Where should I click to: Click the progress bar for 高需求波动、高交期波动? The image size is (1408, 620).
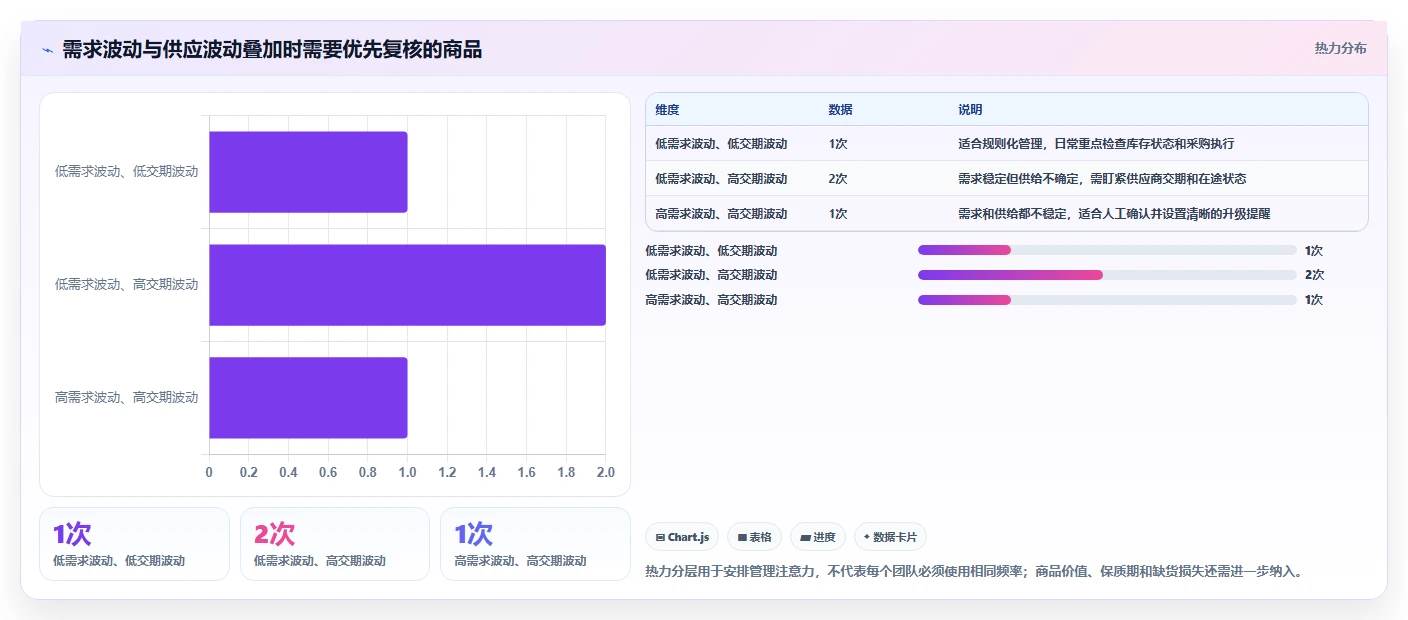click(1107, 300)
